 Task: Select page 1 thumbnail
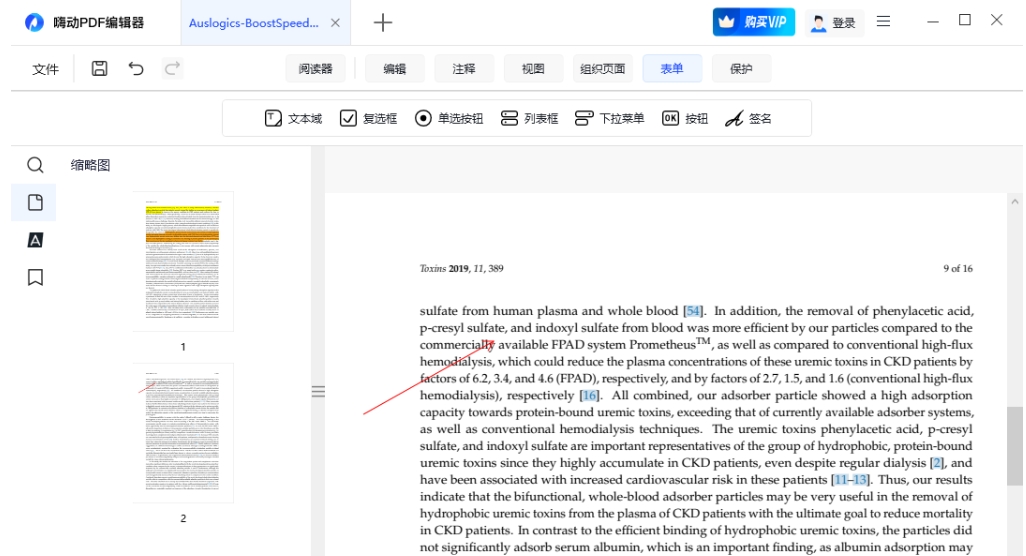(183, 261)
